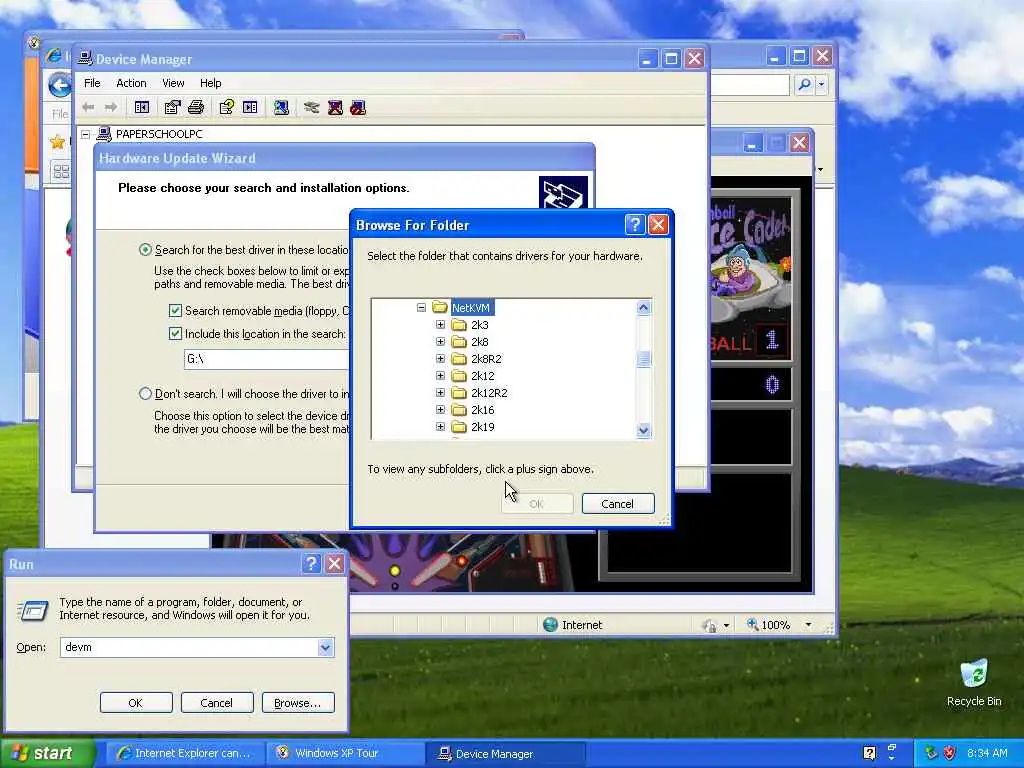Select the 2k19 folder name
The width and height of the screenshot is (1024, 768).
point(483,426)
